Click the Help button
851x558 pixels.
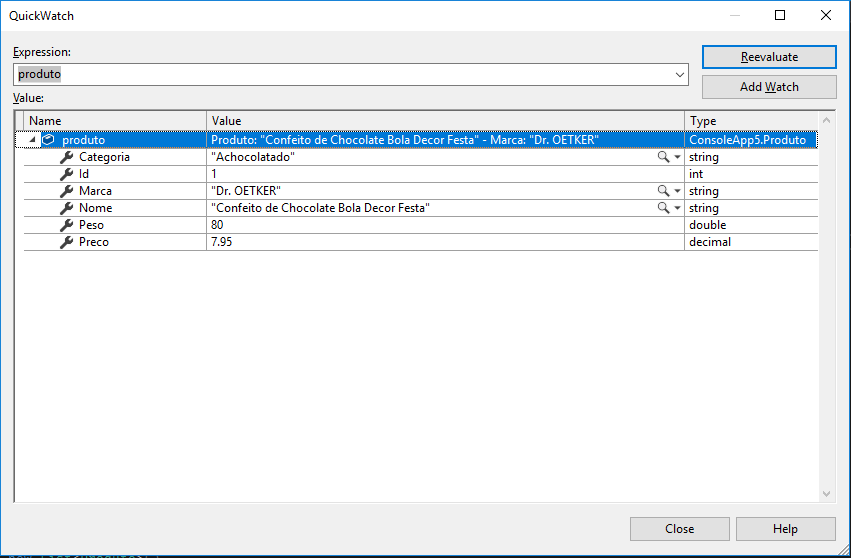click(785, 529)
